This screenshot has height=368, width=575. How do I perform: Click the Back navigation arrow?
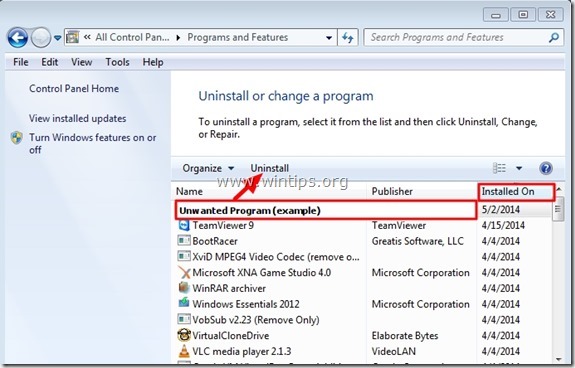click(x=18, y=37)
